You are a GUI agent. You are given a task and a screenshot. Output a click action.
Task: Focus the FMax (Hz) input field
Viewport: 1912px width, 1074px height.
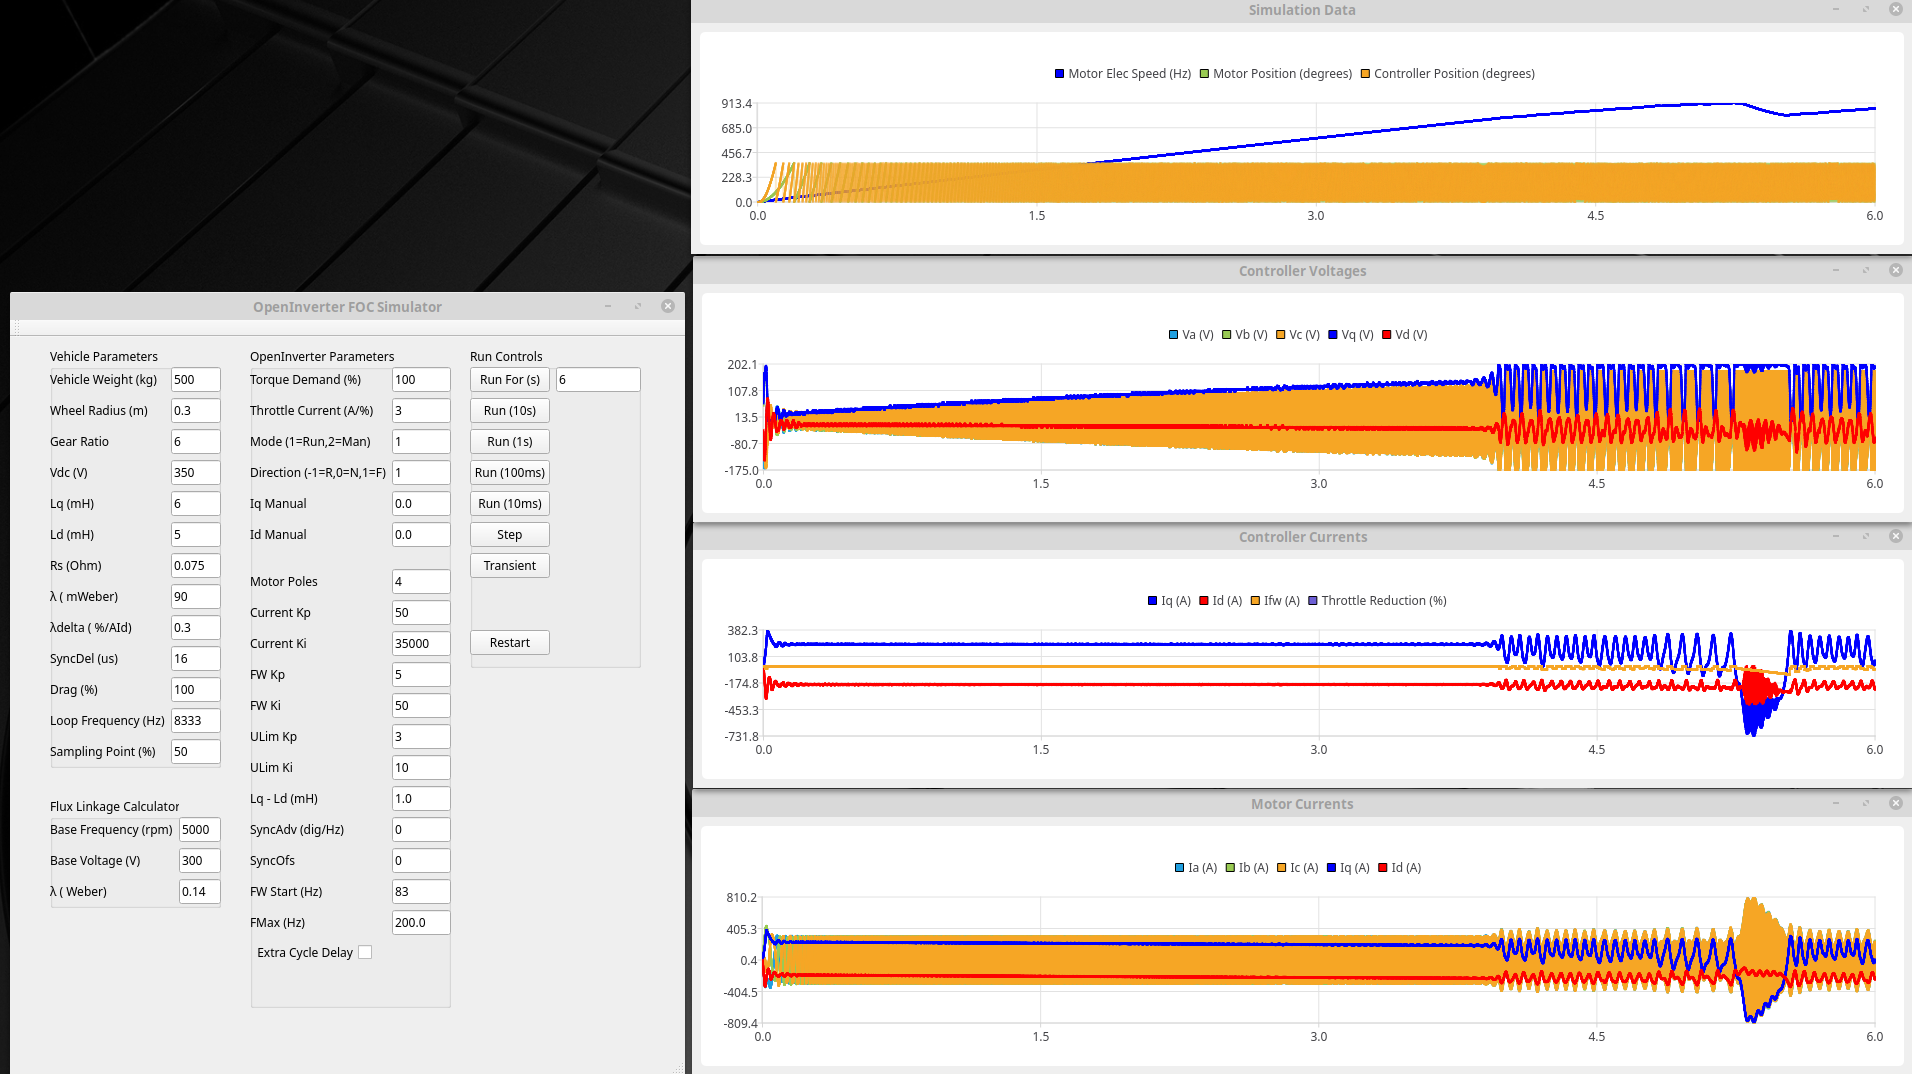tap(420, 922)
